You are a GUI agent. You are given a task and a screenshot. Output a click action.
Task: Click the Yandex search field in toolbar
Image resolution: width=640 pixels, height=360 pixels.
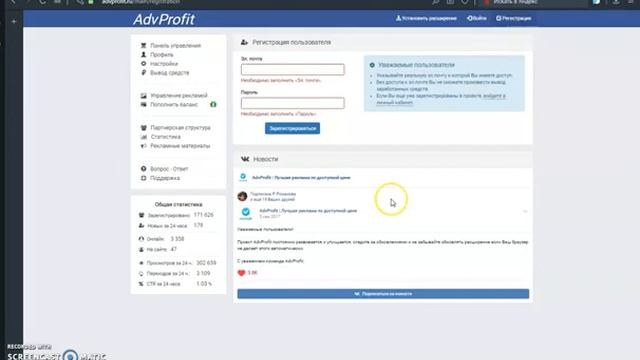(x=535, y=2)
